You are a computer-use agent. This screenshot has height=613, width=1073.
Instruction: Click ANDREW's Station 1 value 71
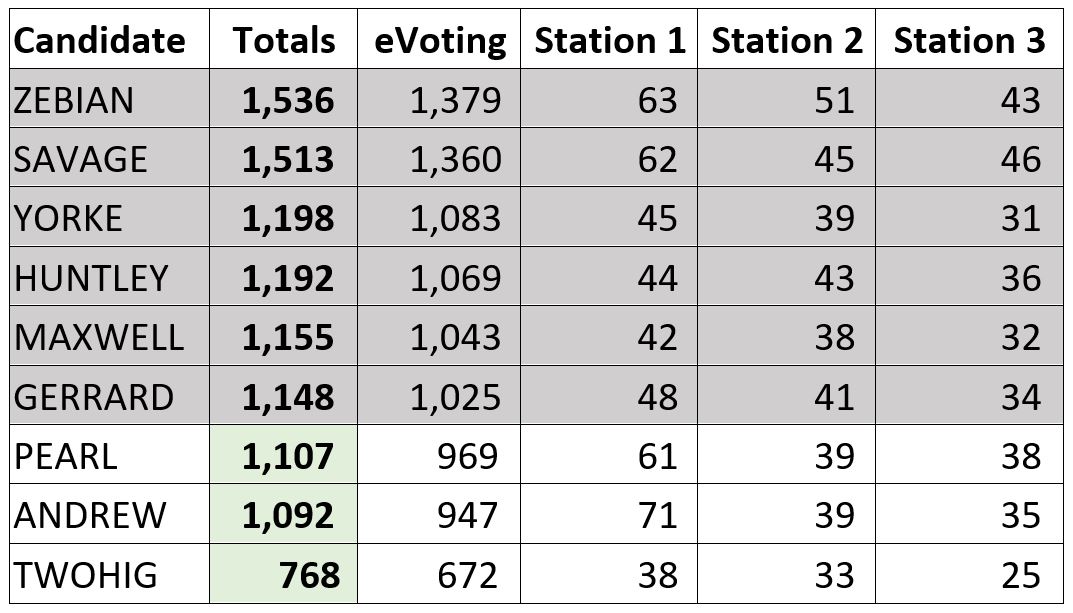(x=609, y=514)
